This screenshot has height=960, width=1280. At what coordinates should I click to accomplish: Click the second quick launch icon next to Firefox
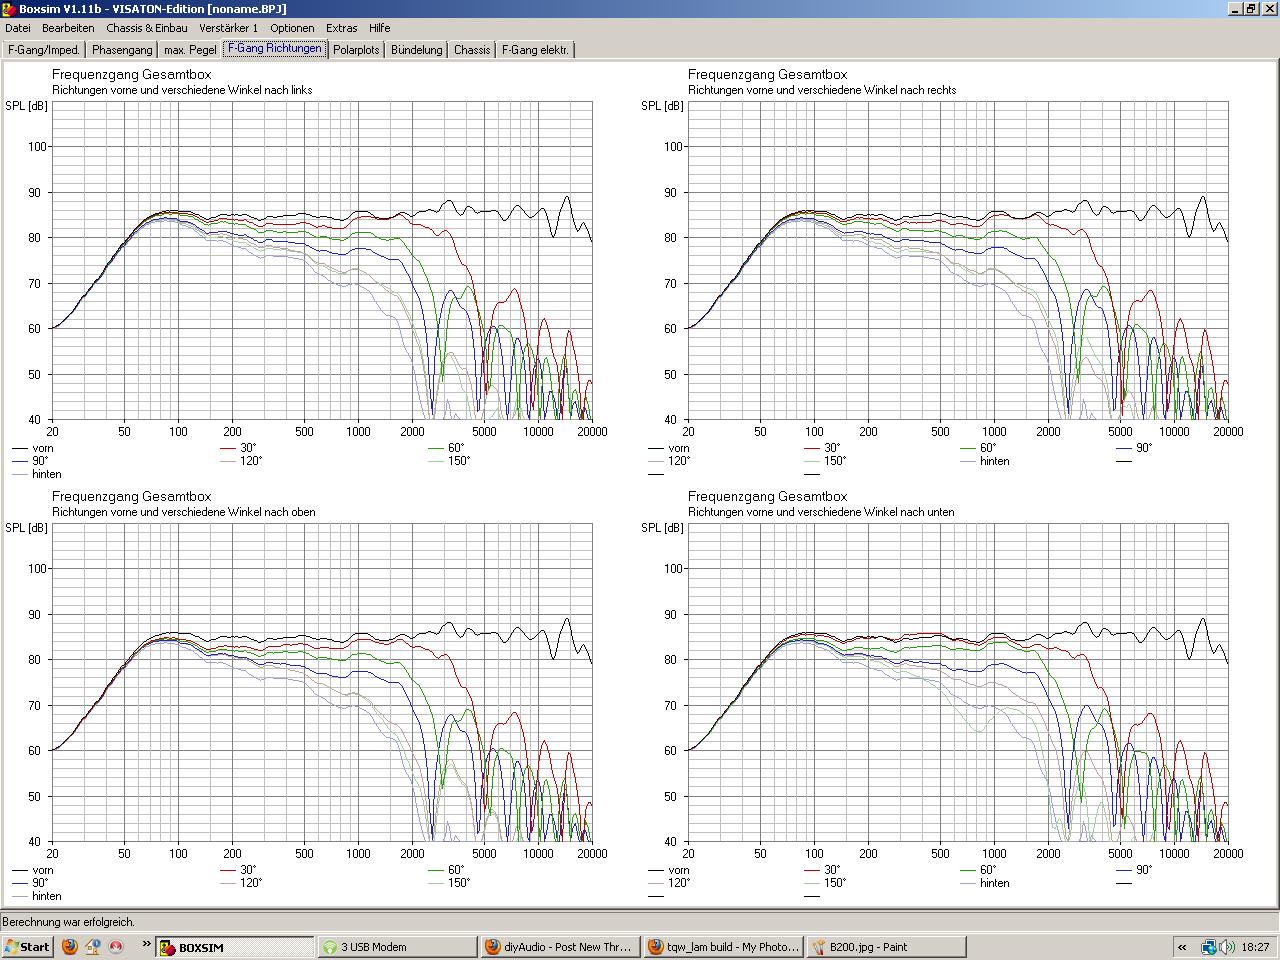point(93,946)
